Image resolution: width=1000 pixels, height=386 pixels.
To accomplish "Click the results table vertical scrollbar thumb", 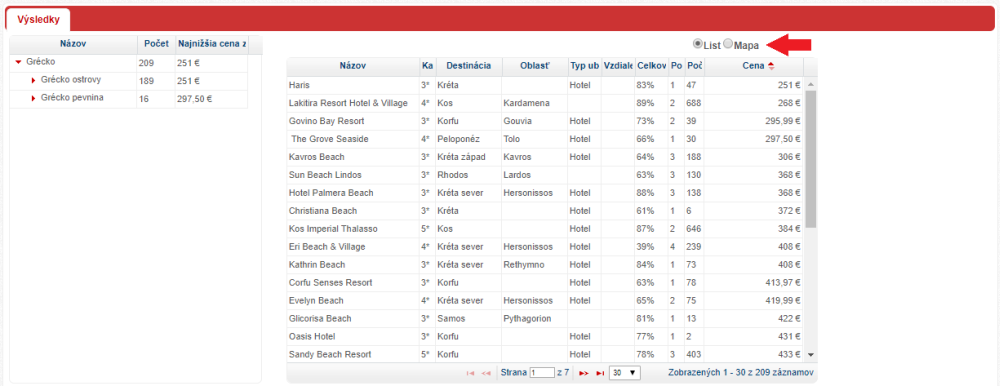I will 811,159.
